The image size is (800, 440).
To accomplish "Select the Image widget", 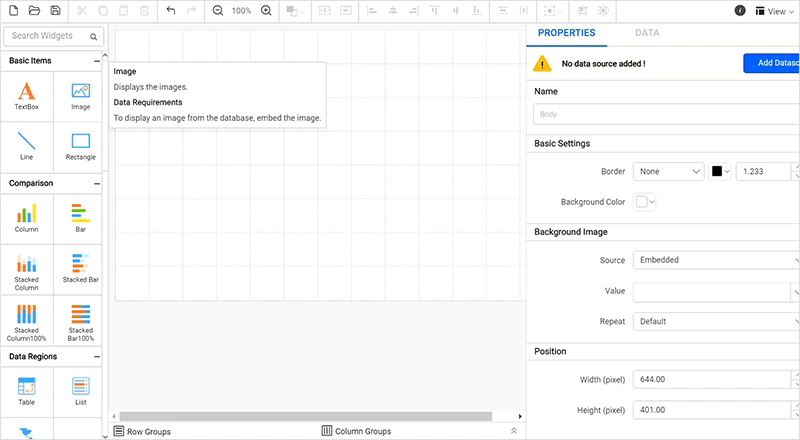I will (80, 96).
